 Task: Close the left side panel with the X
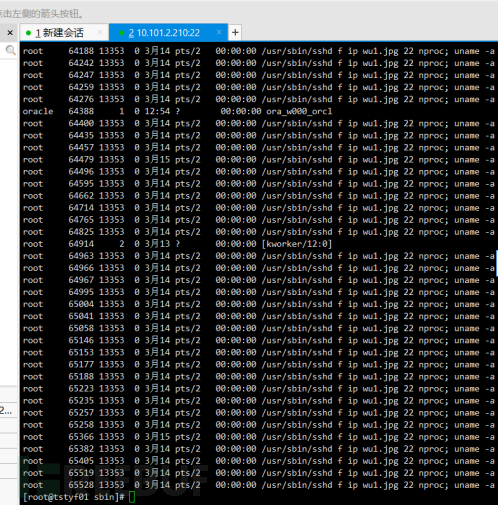10,33
